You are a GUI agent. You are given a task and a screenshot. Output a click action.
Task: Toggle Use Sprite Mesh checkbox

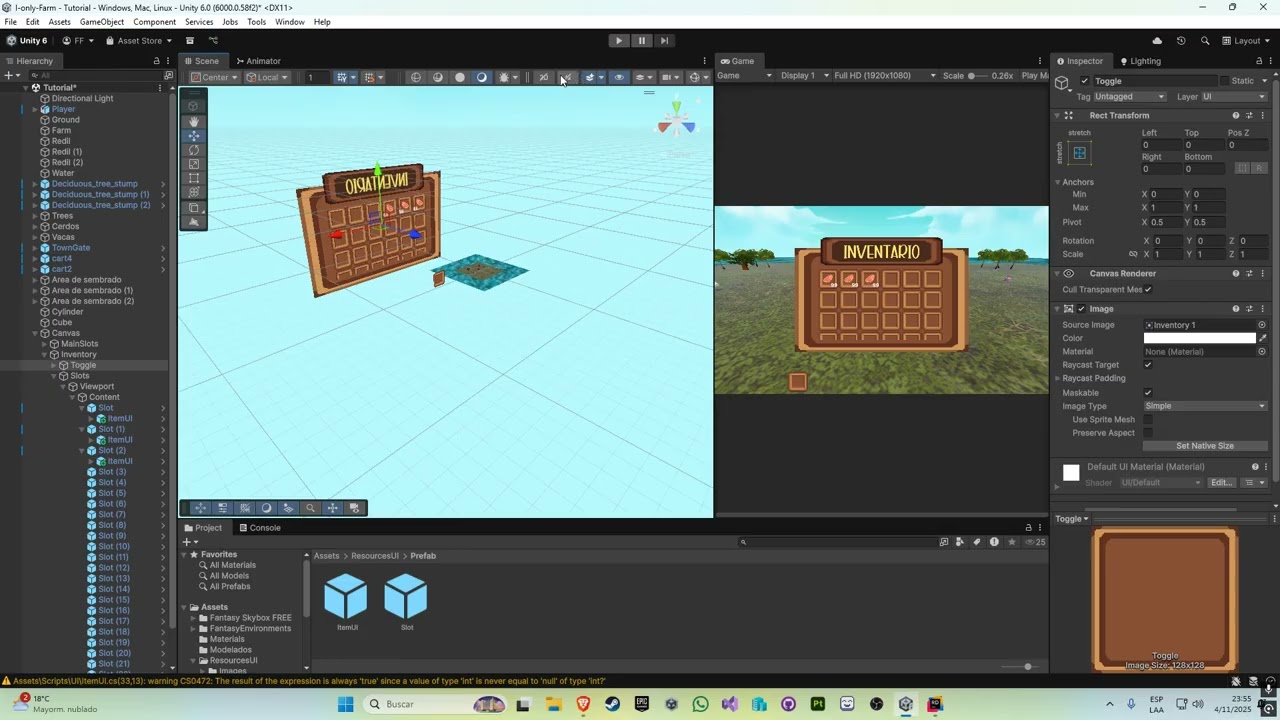(1148, 420)
